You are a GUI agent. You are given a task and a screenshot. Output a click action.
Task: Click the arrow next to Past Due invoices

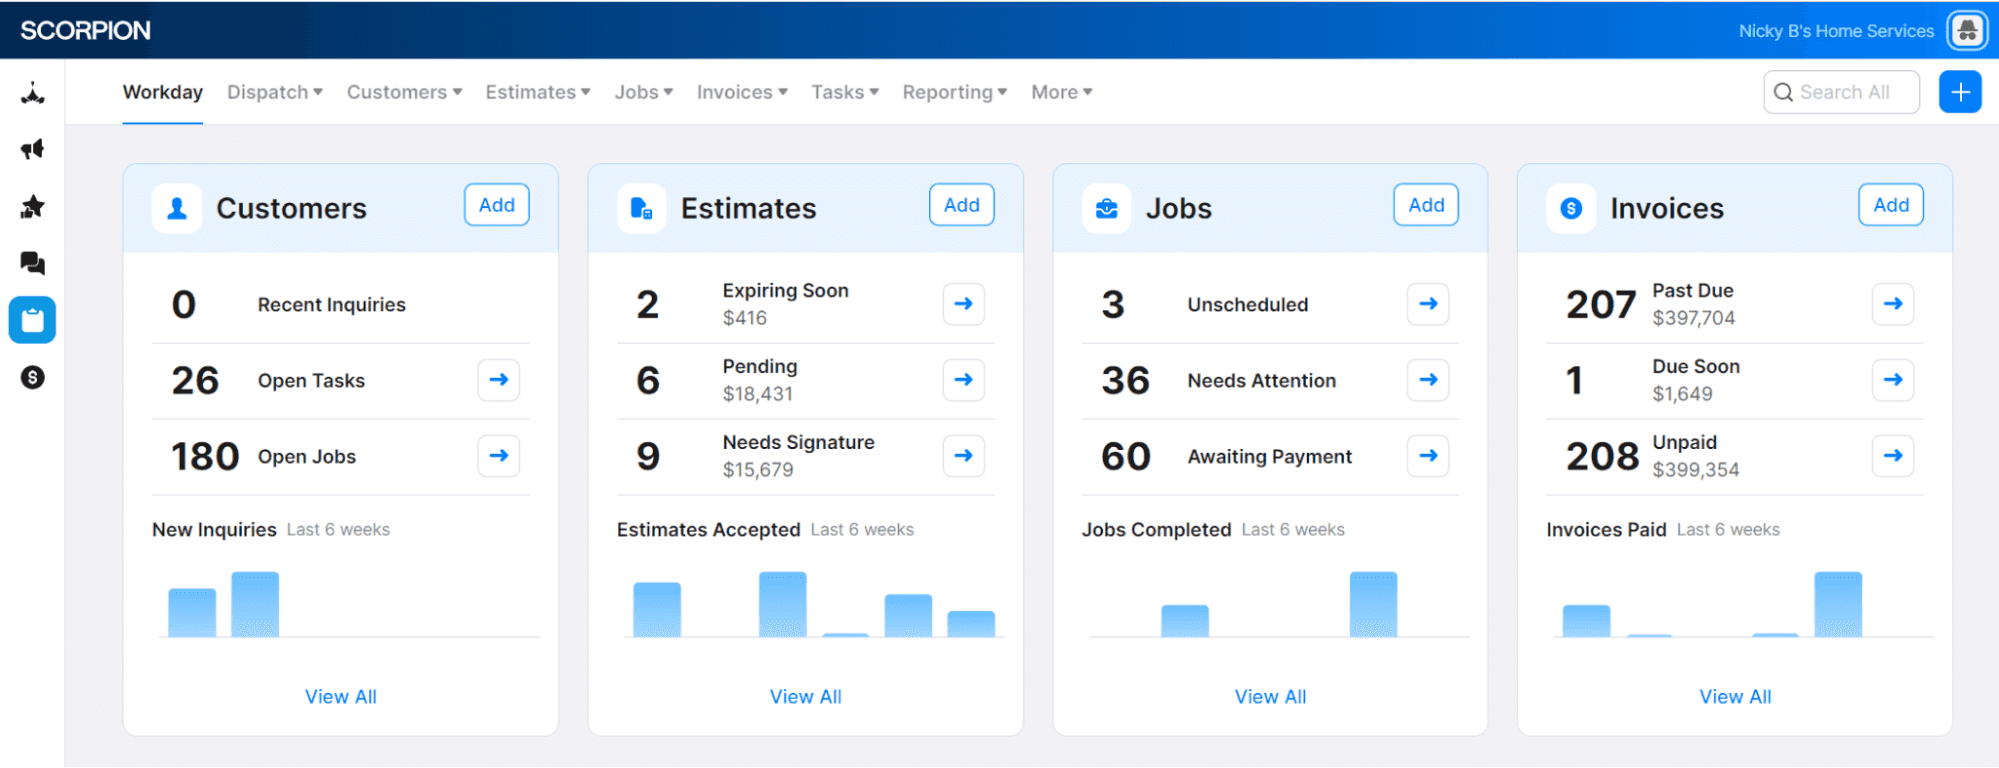tap(1892, 304)
